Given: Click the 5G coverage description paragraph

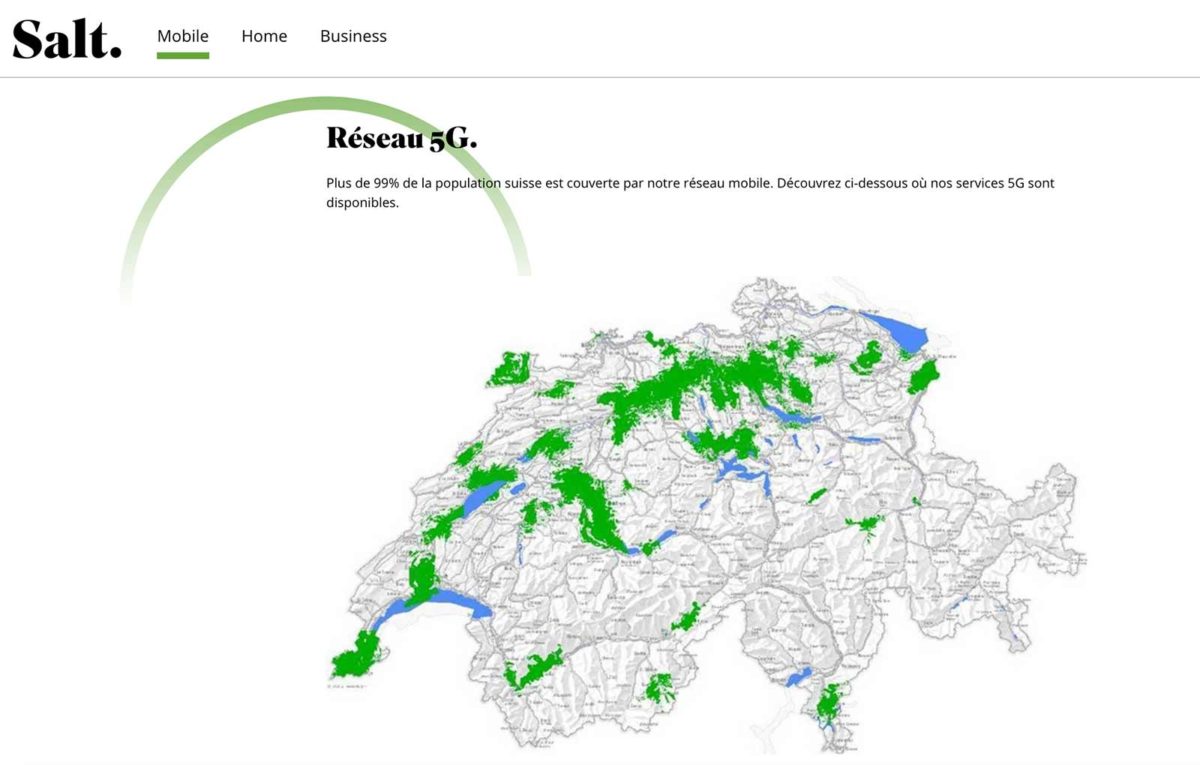Looking at the screenshot, I should click(x=690, y=193).
